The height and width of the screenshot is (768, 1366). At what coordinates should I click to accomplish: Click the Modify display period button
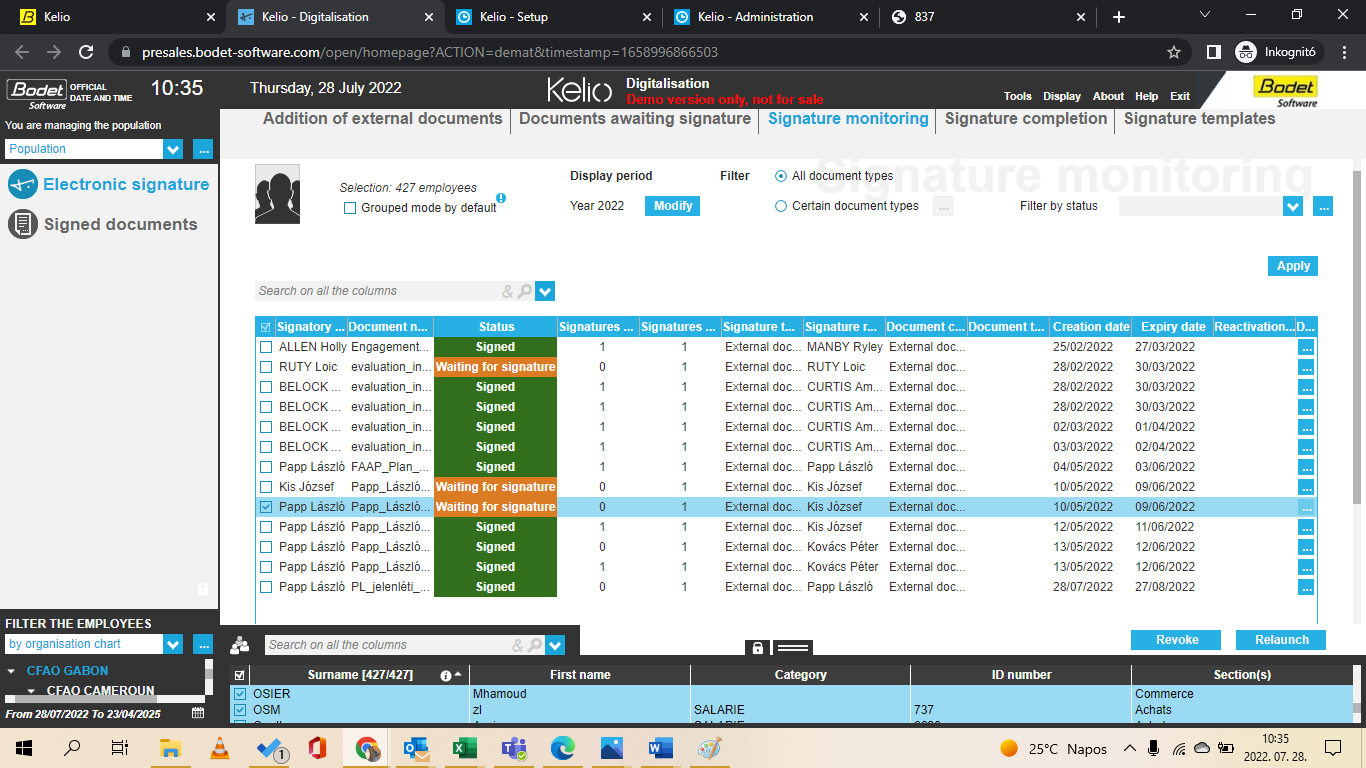coord(673,206)
